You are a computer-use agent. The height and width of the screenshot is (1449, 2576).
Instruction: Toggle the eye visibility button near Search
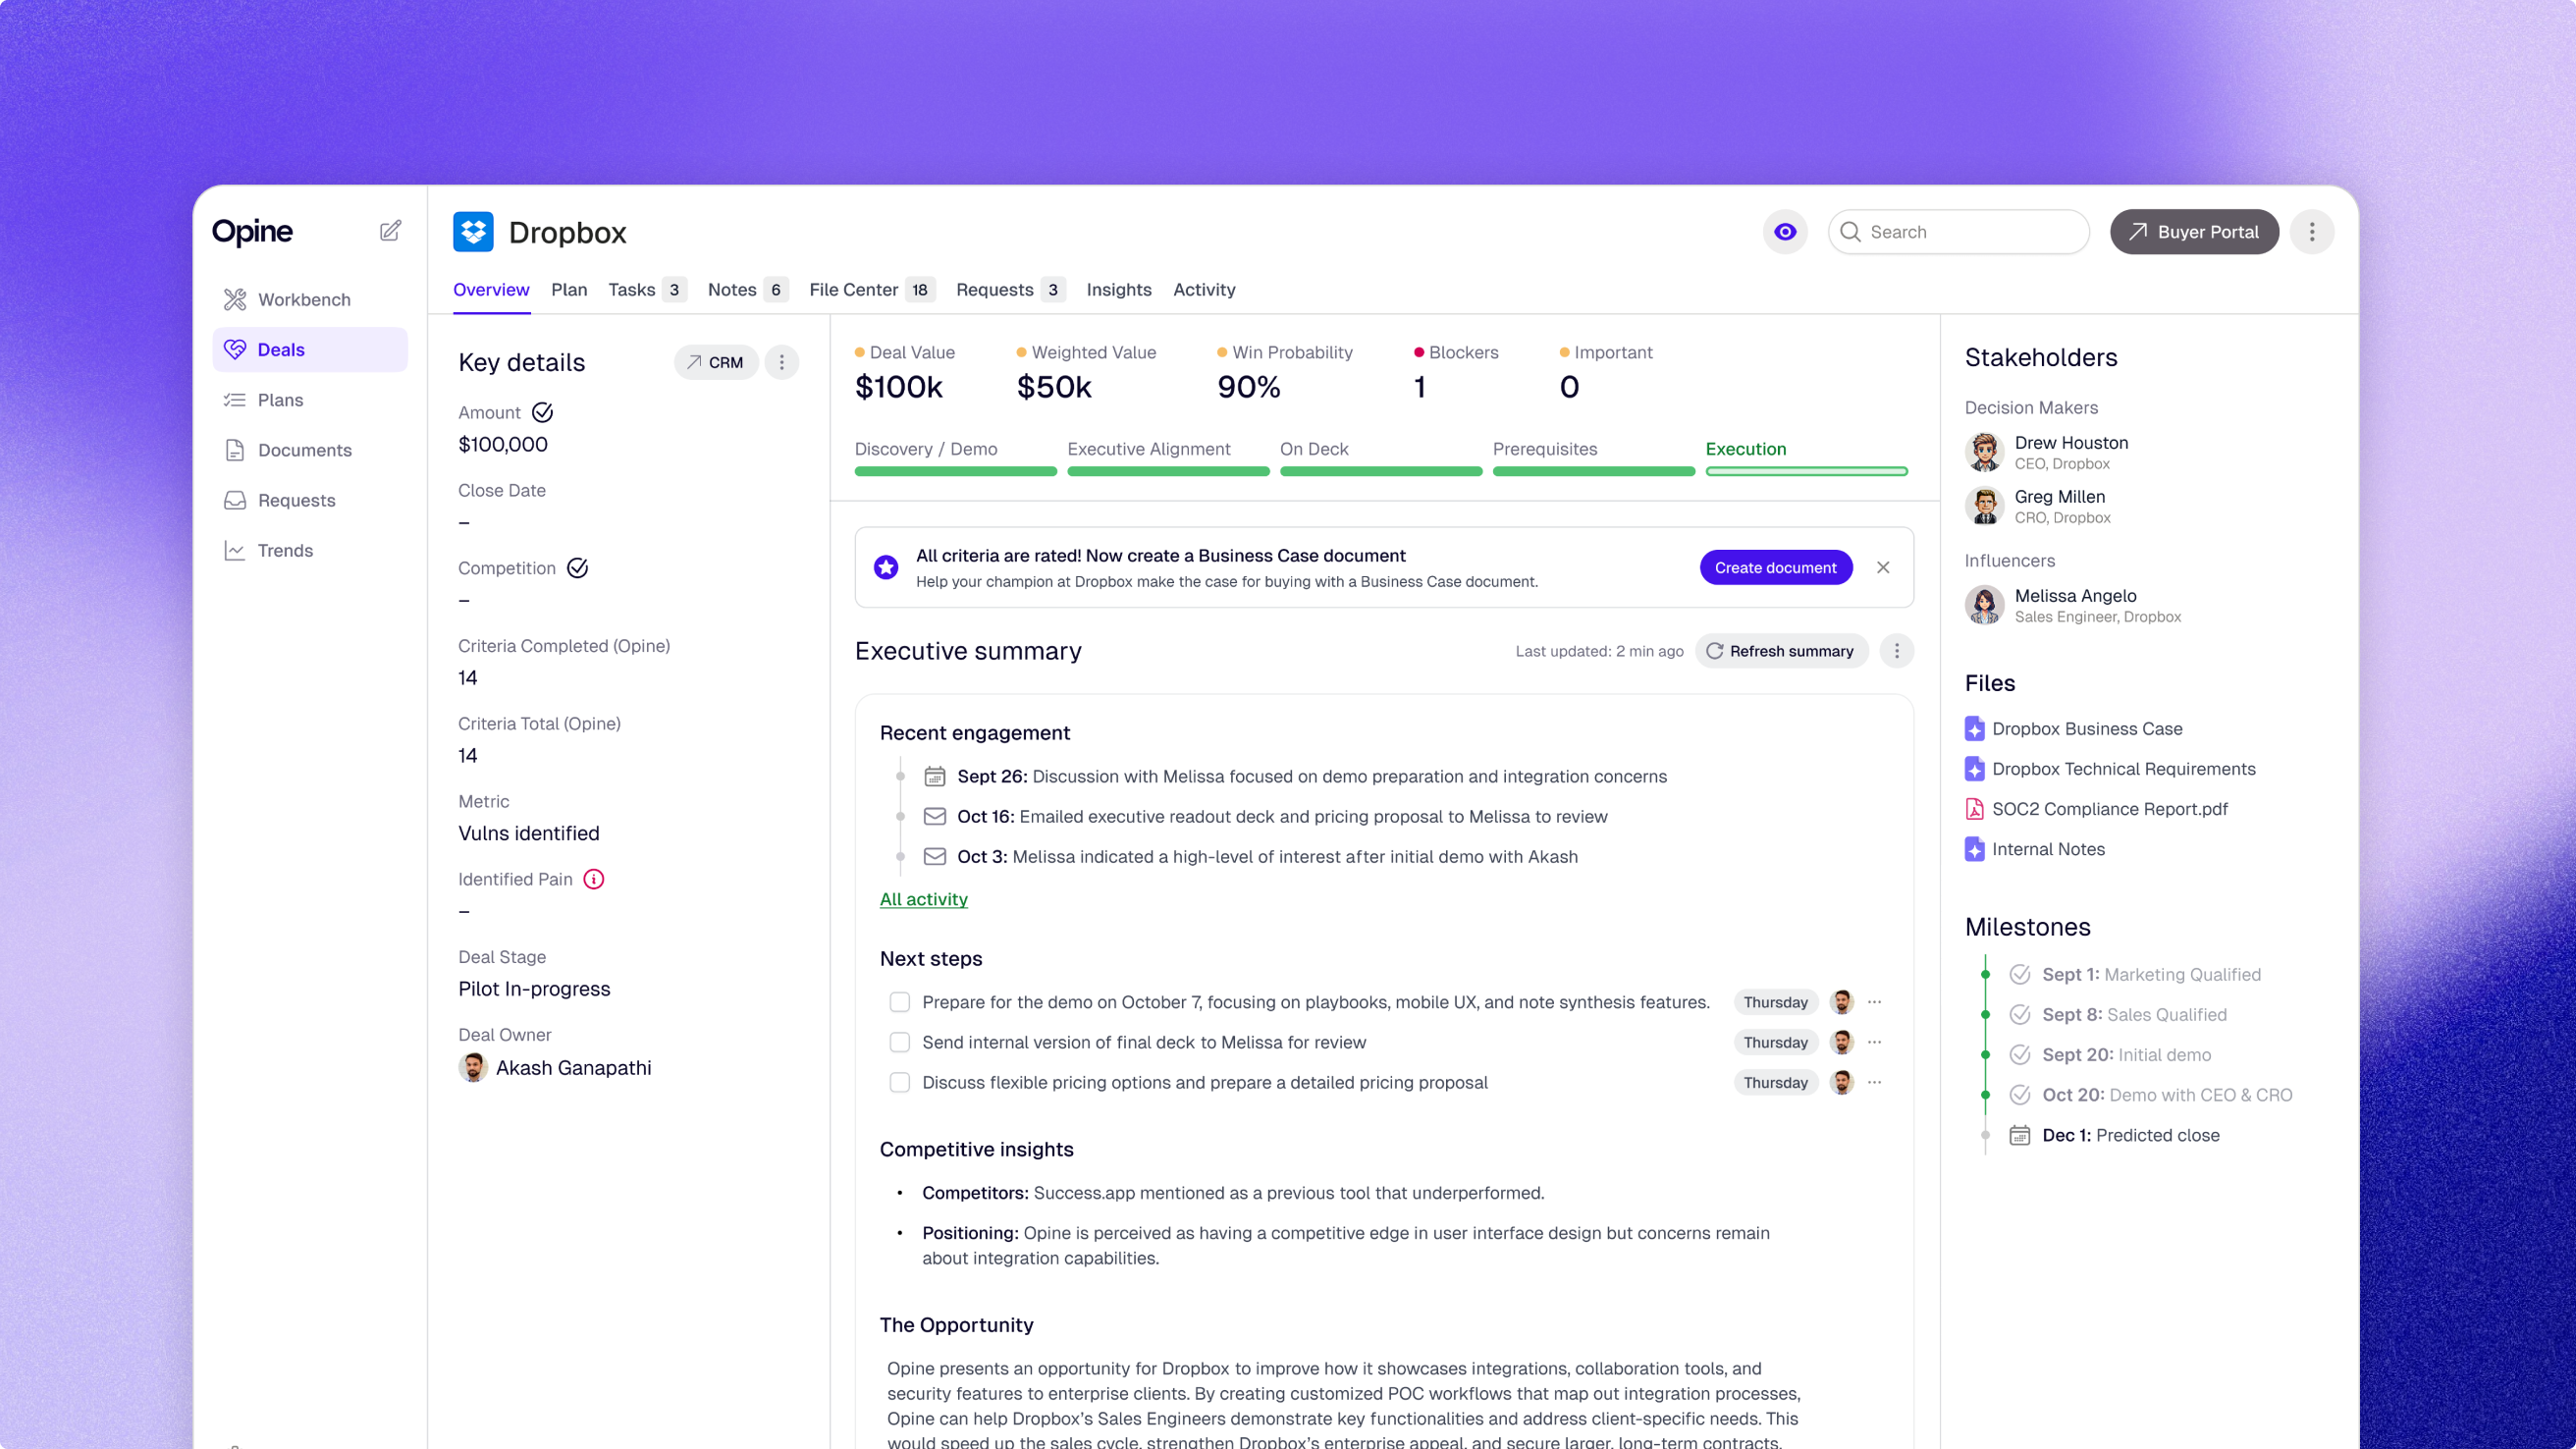(1785, 232)
